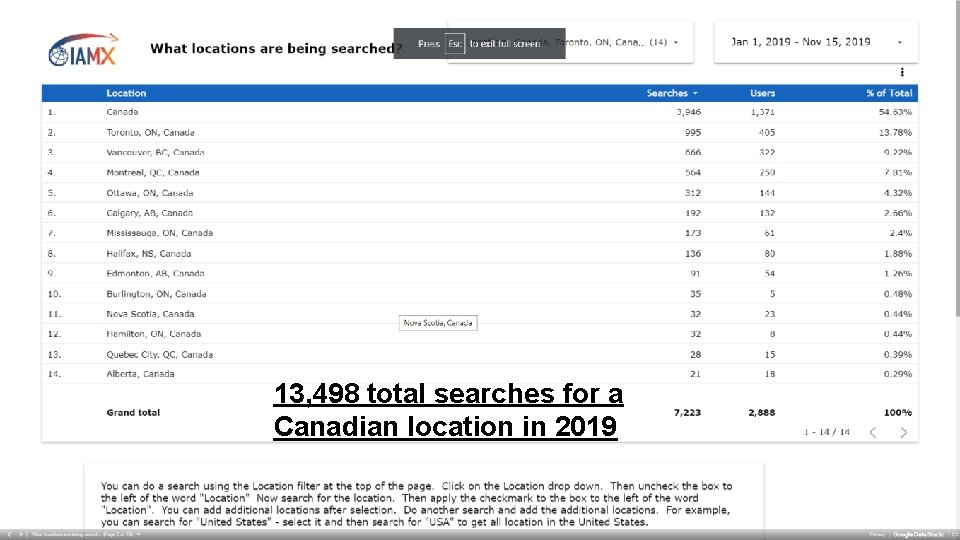The height and width of the screenshot is (540, 960).
Task: Open the table's three-dot options menu
Action: pos(902,72)
